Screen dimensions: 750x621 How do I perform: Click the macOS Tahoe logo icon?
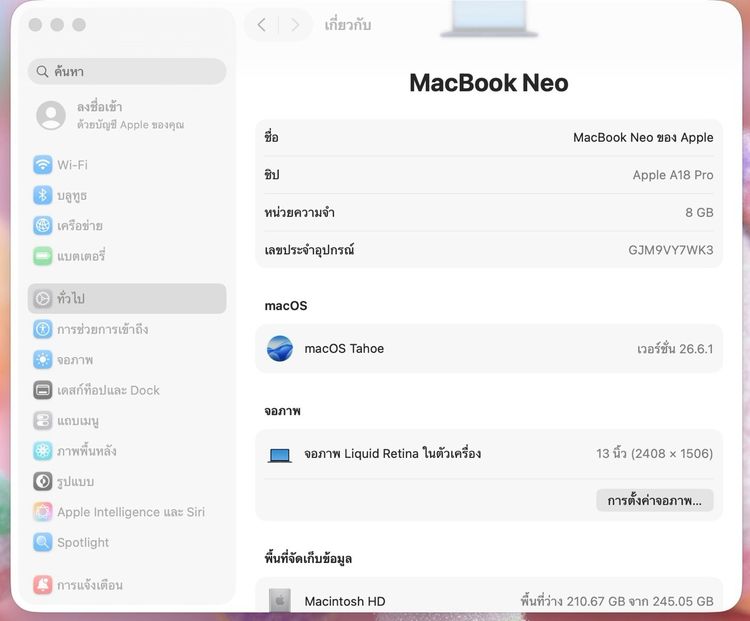tap(280, 348)
